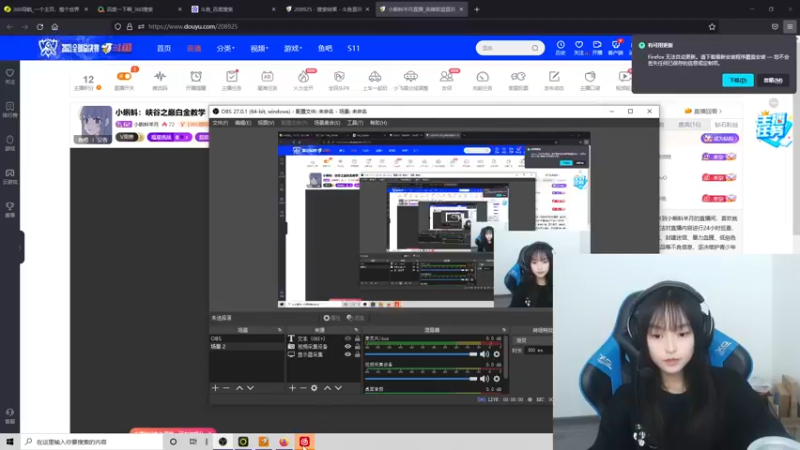800x450 pixels.
Task: Expand the 游戏 dropdown in Douyu nav
Action: coord(293,48)
